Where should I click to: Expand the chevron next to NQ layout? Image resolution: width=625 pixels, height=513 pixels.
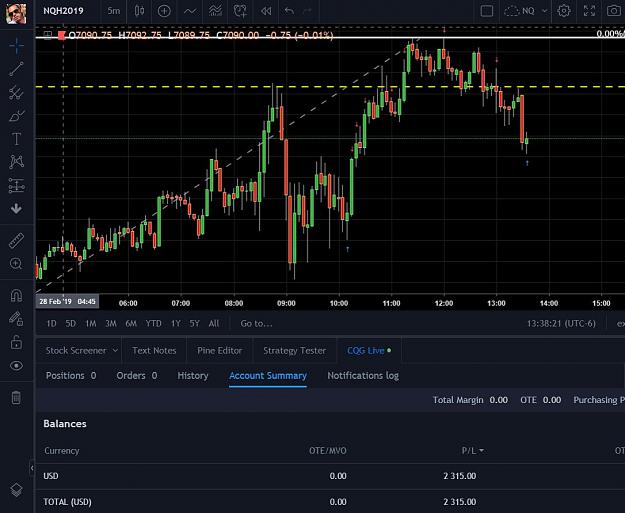(x=544, y=11)
